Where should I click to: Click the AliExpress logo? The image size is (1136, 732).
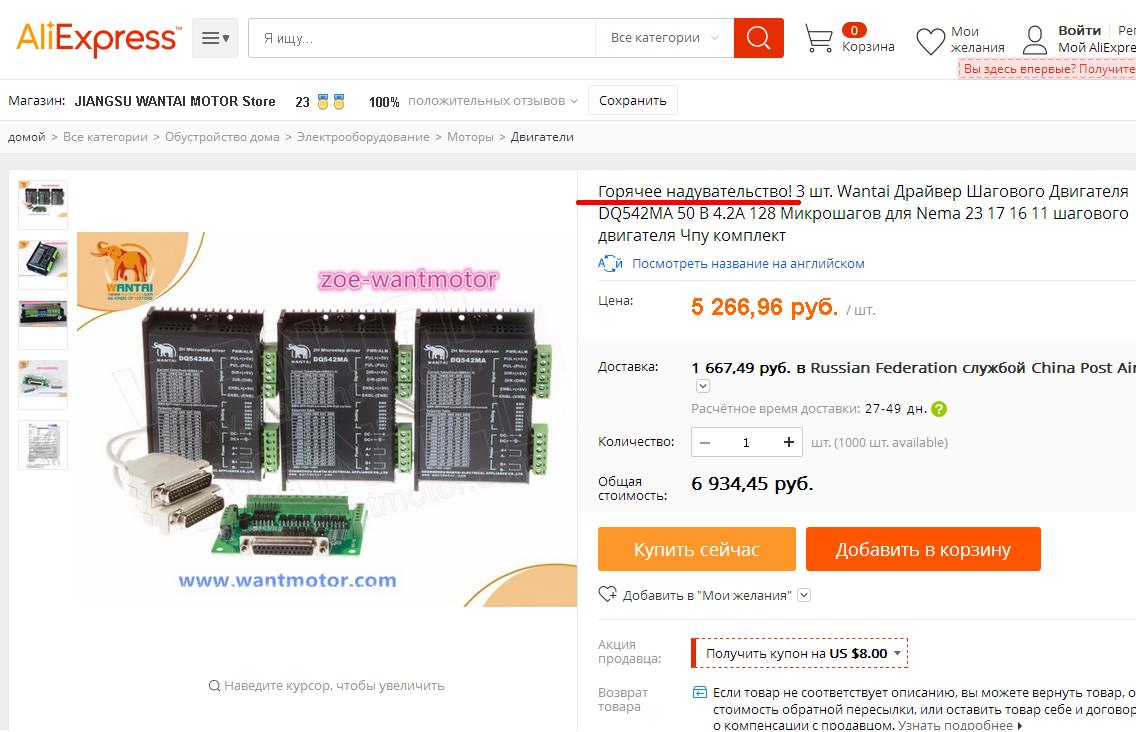click(96, 38)
